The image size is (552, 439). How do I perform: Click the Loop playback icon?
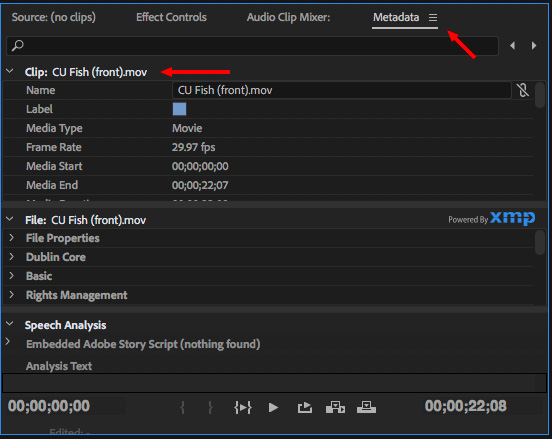[305, 407]
